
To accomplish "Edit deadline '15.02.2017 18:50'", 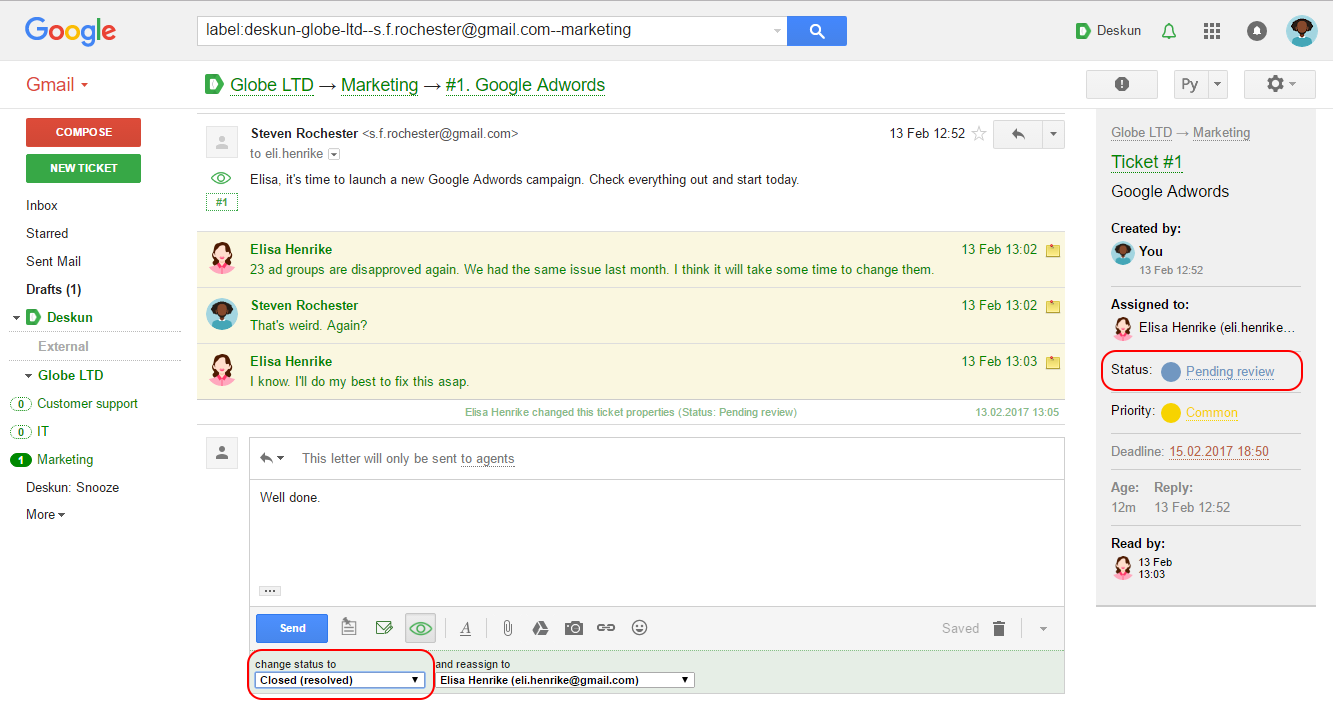I will click(x=1219, y=451).
